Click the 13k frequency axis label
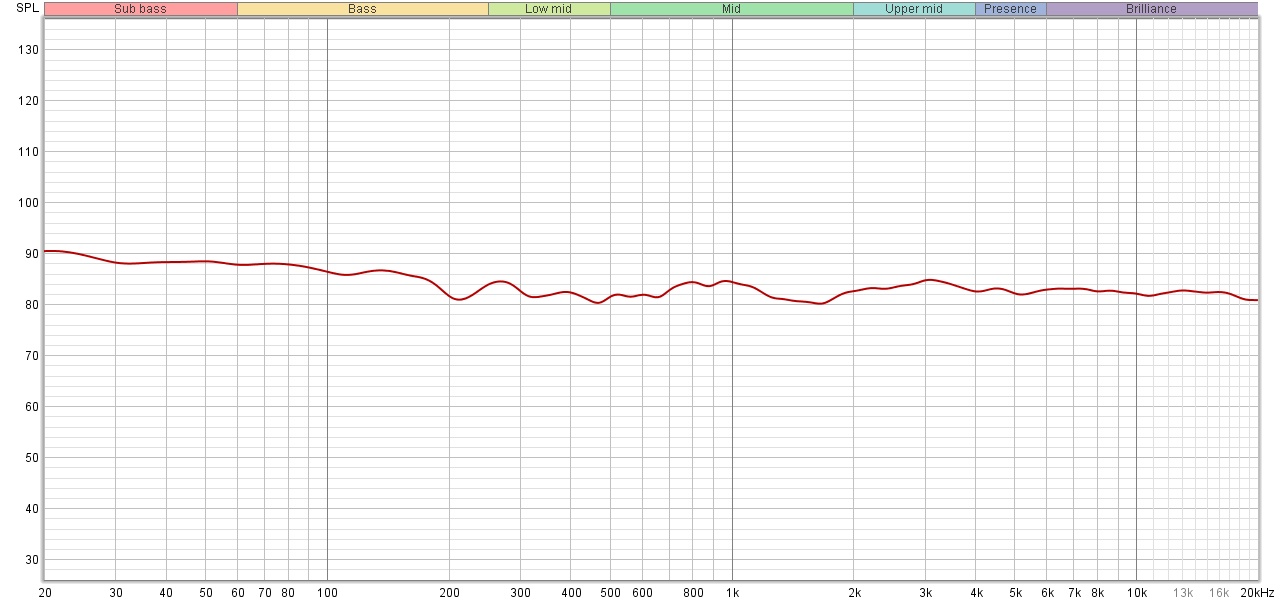 click(1183, 592)
